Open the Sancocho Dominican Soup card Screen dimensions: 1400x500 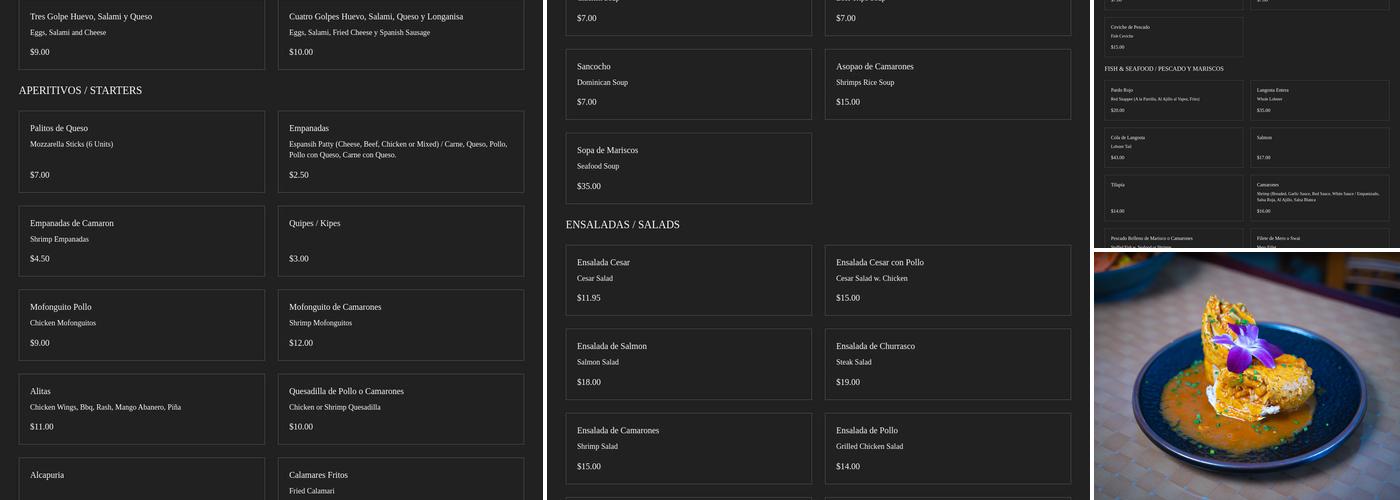(x=688, y=84)
